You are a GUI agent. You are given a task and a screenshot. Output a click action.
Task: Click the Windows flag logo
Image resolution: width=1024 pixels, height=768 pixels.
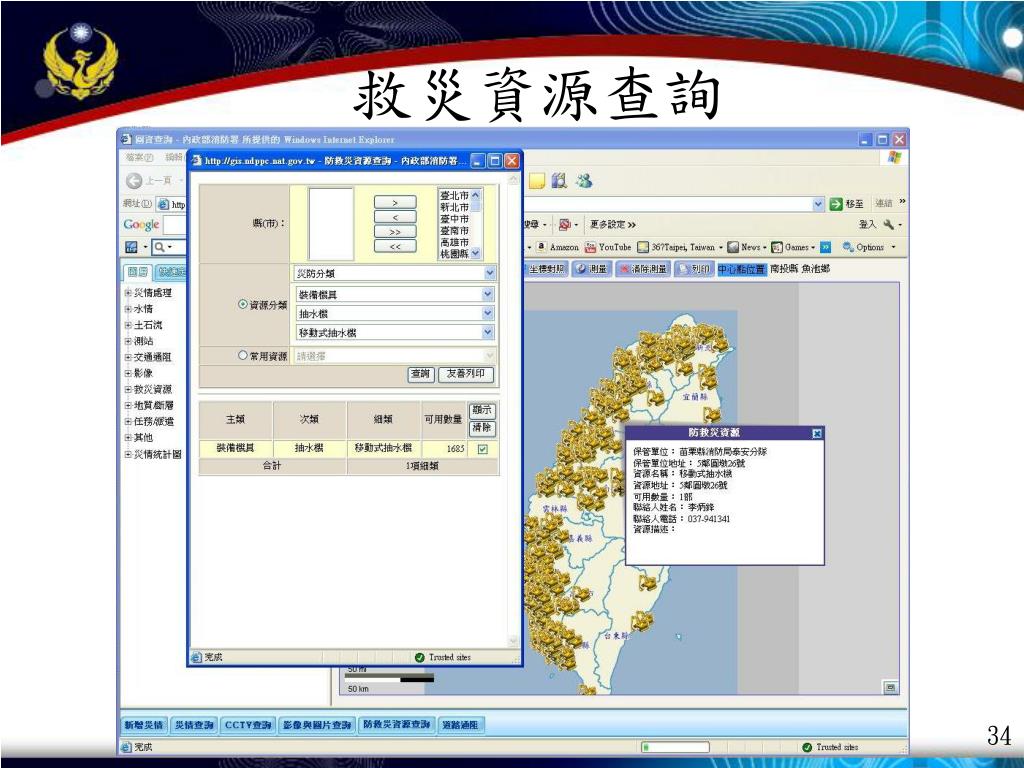tap(895, 157)
